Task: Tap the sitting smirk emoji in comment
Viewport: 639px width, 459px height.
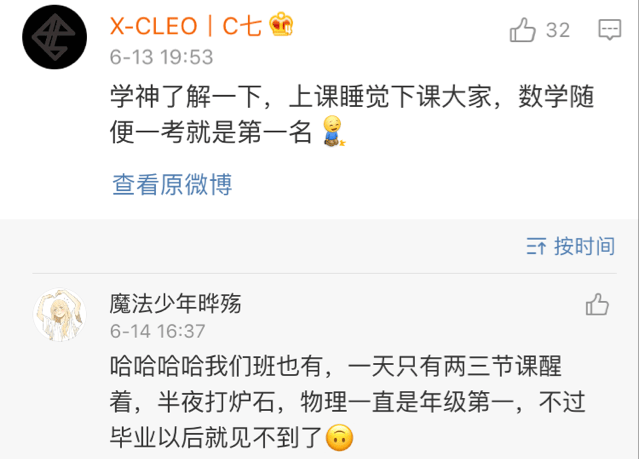Action: tap(333, 131)
